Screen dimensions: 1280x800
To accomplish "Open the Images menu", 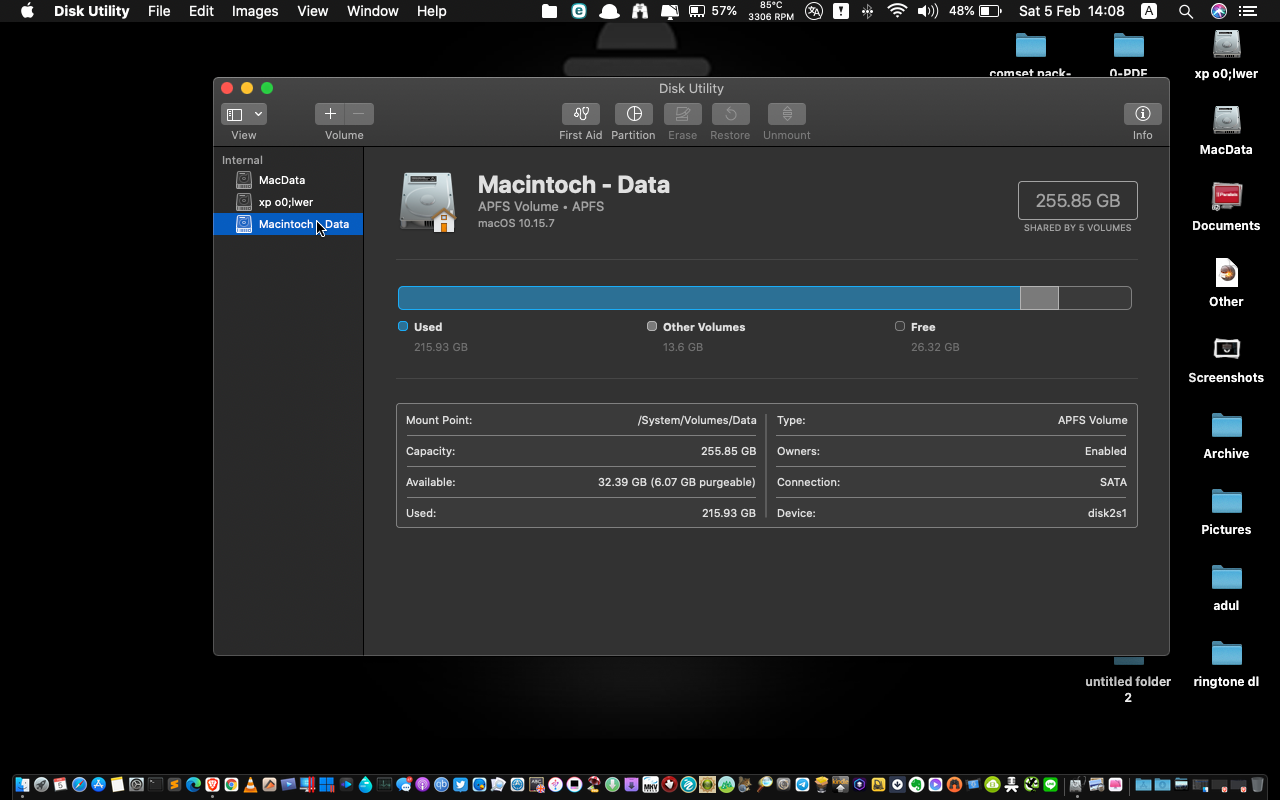I will (x=255, y=11).
